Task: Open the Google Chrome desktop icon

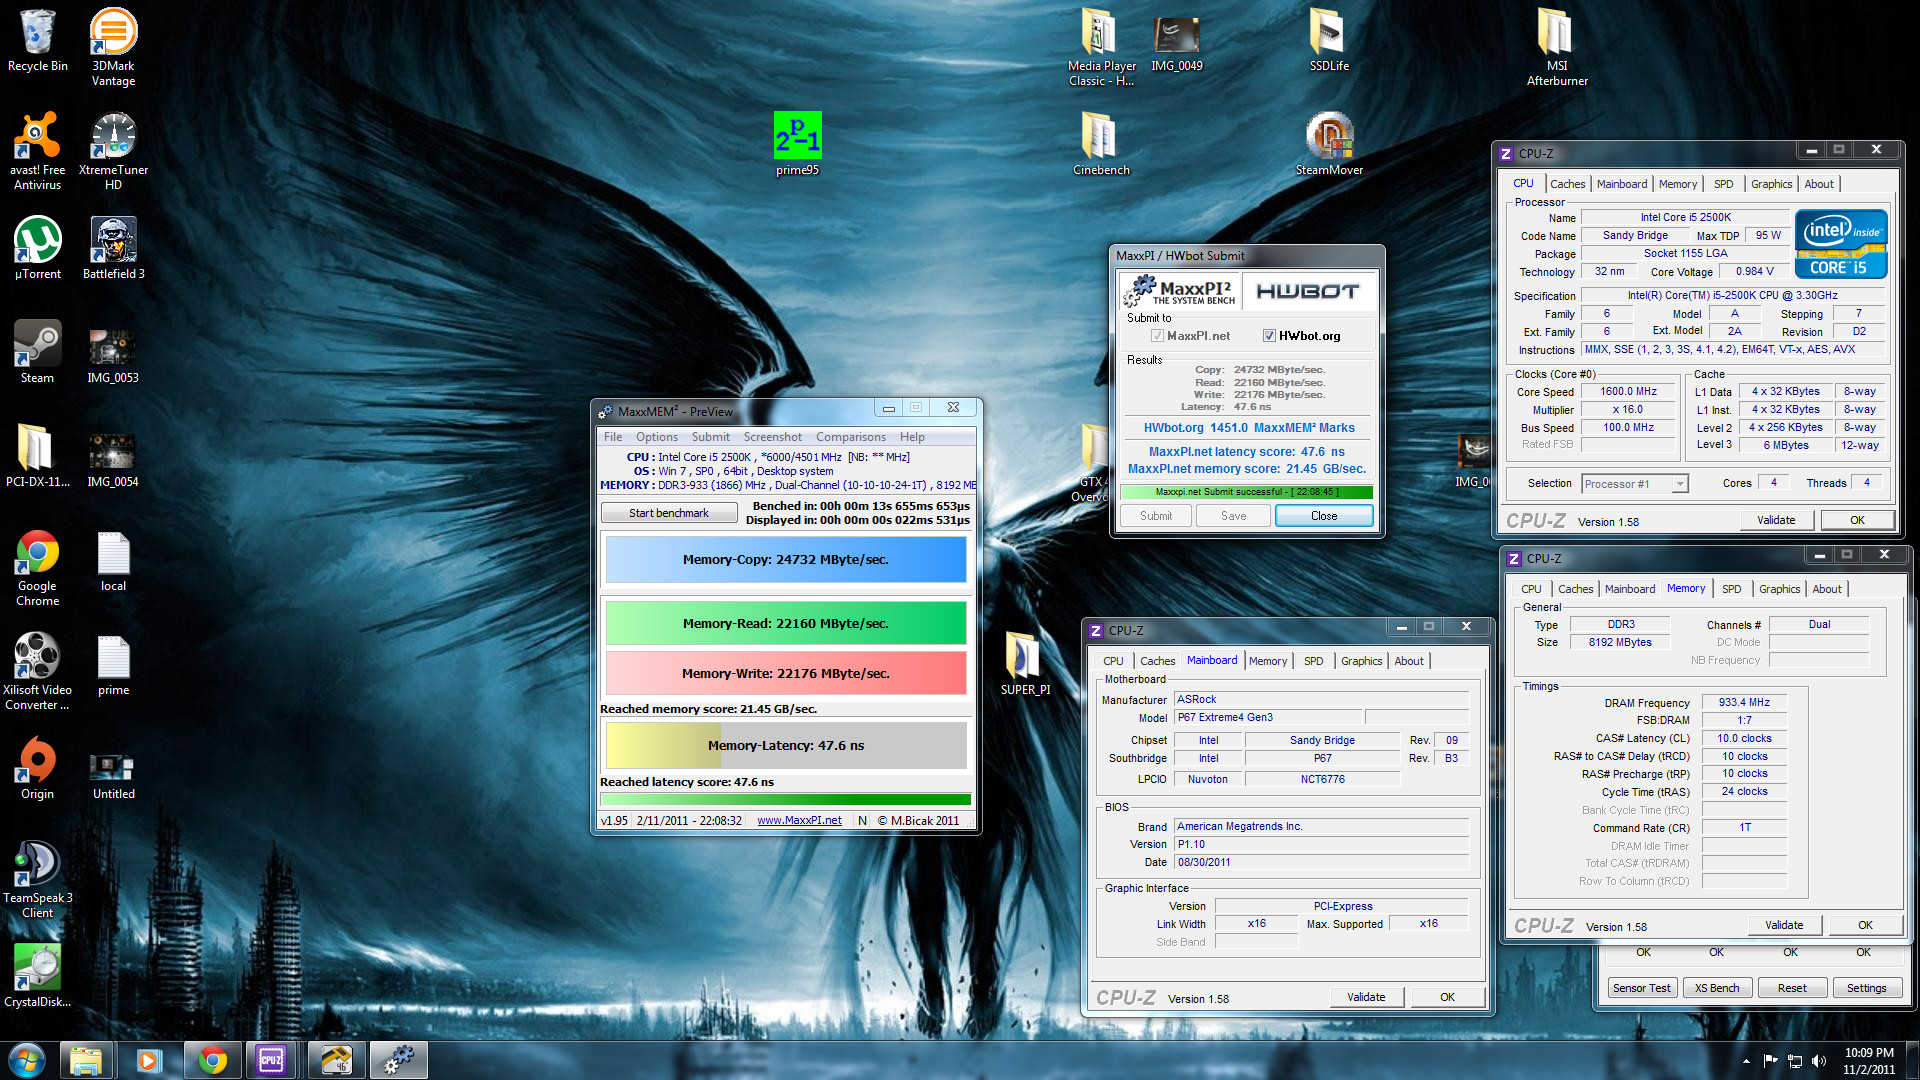Action: (37, 567)
